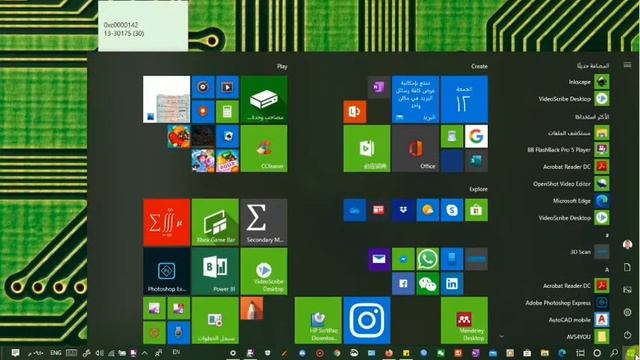Open the Microsoft Store tile

[476, 210]
